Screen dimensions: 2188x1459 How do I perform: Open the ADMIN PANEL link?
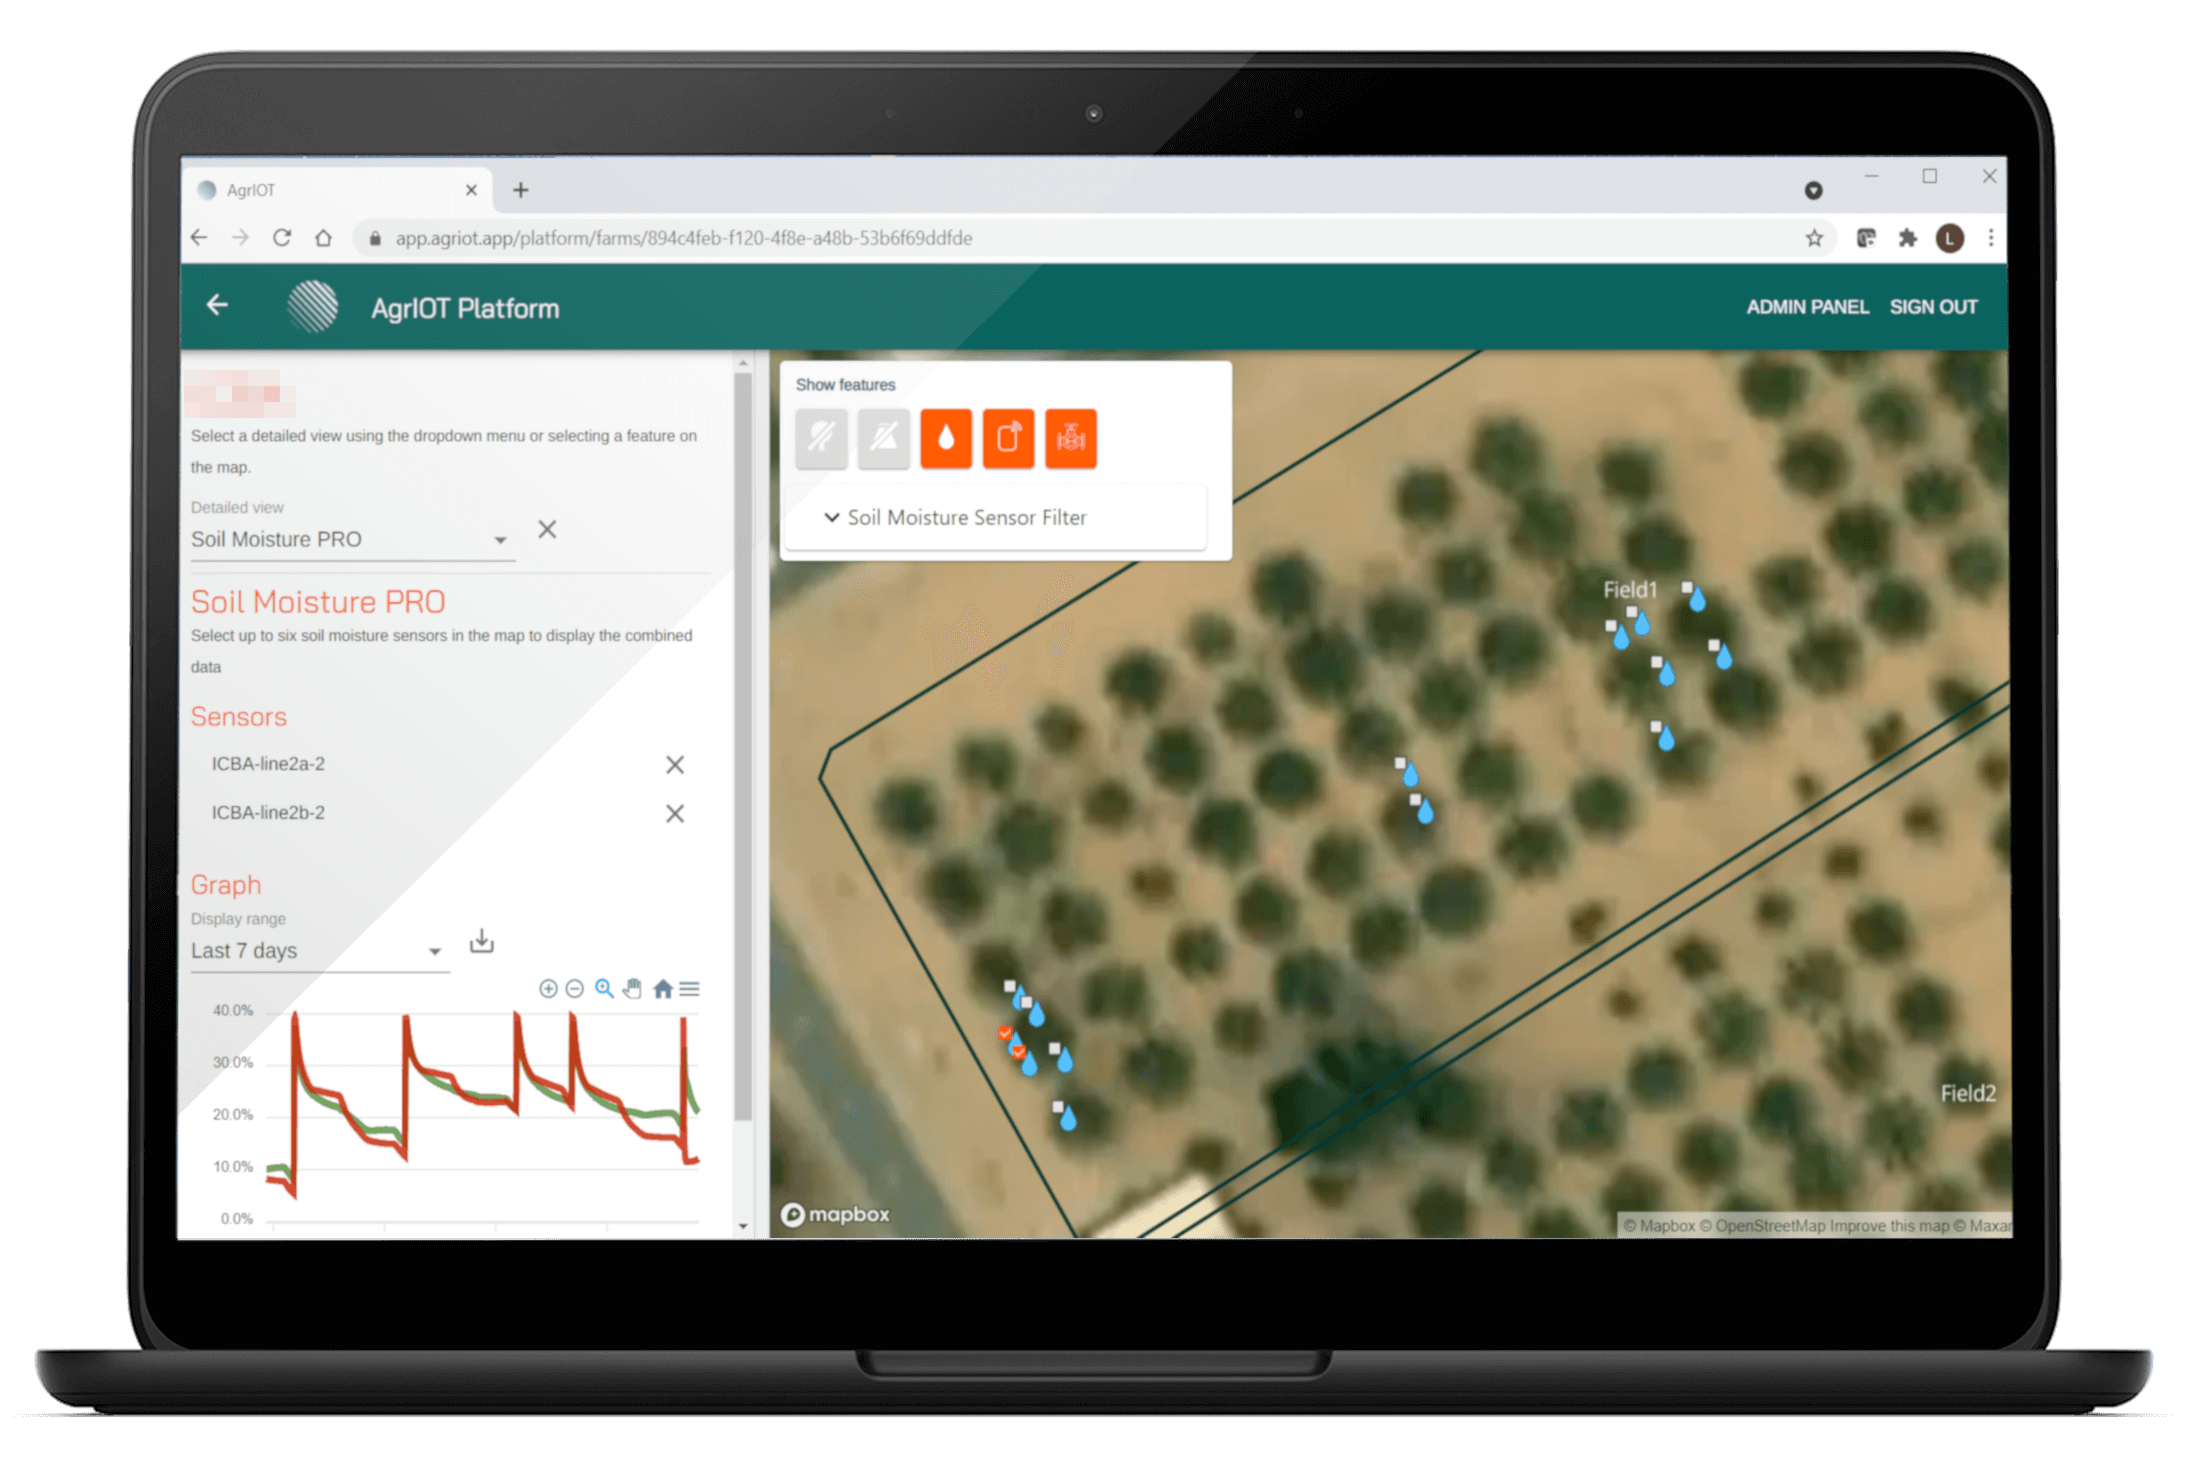tap(1806, 307)
